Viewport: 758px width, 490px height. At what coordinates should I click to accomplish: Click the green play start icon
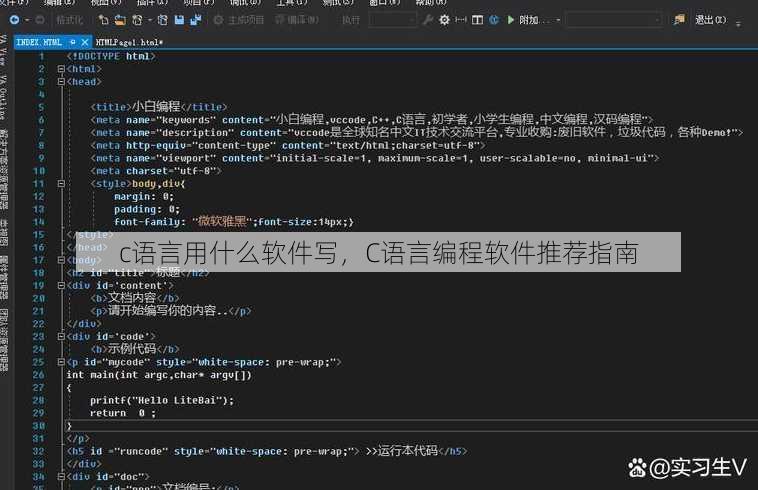pos(510,20)
